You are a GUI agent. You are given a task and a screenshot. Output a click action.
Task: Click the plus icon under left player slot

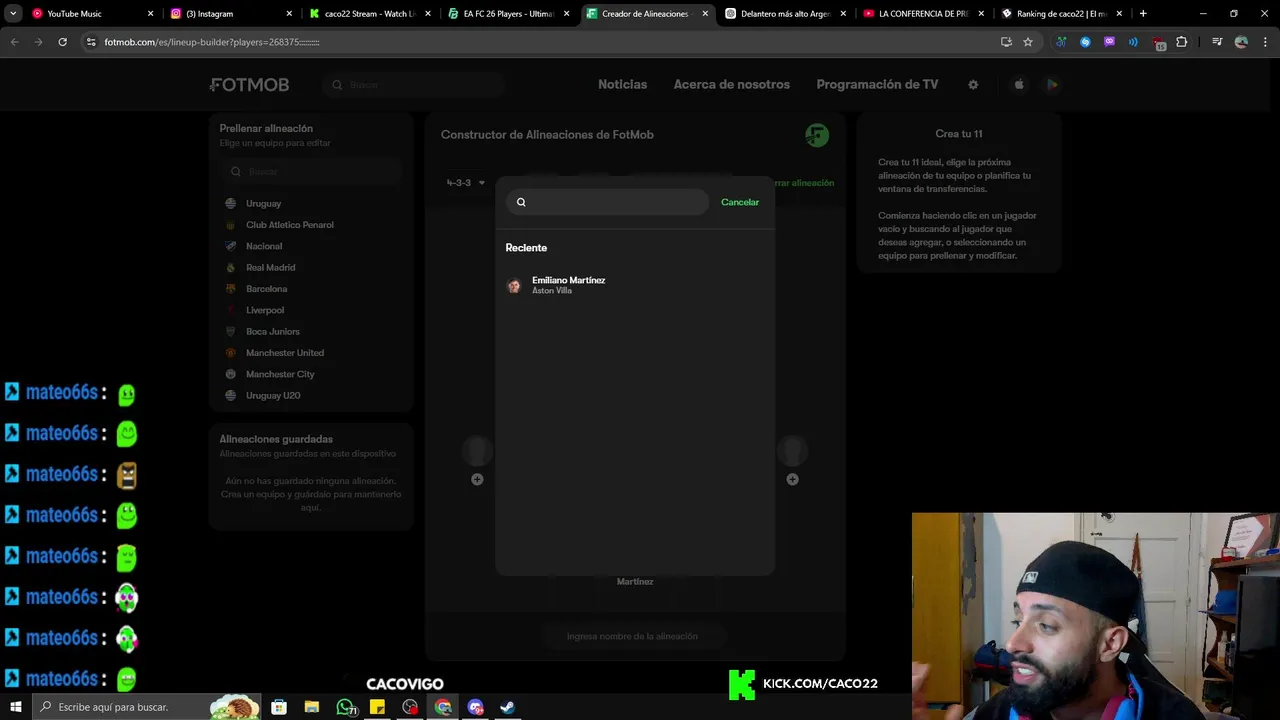pos(477,480)
